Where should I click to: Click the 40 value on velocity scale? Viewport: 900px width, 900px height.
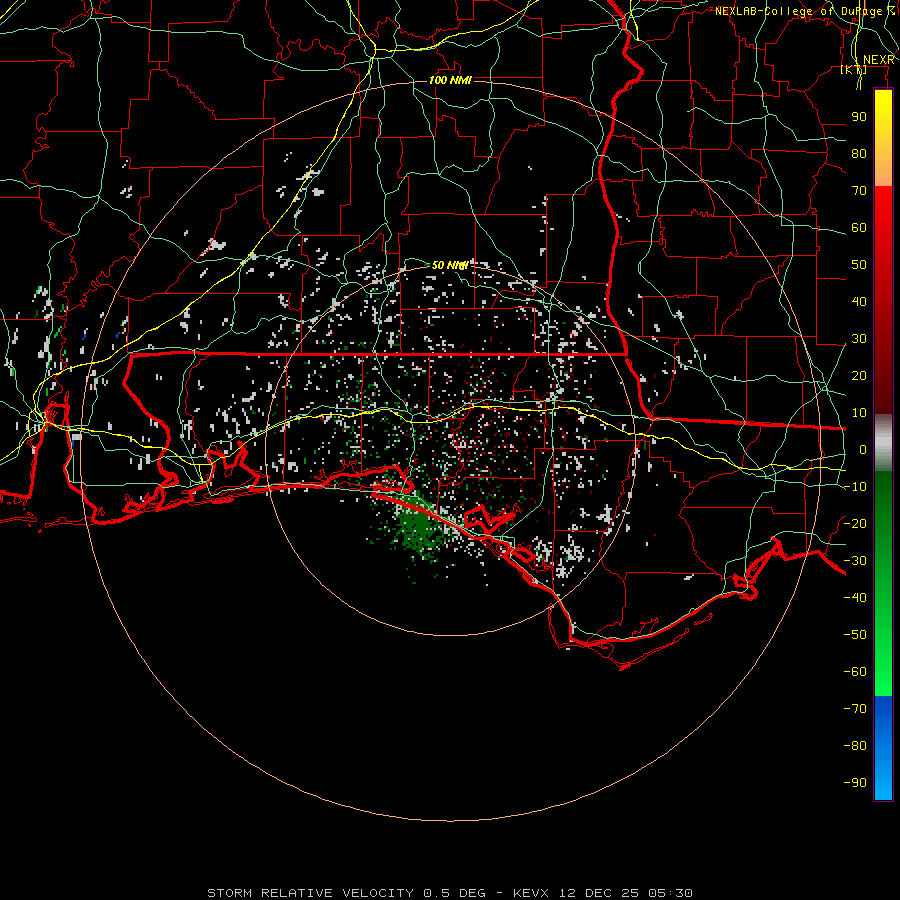(x=859, y=302)
